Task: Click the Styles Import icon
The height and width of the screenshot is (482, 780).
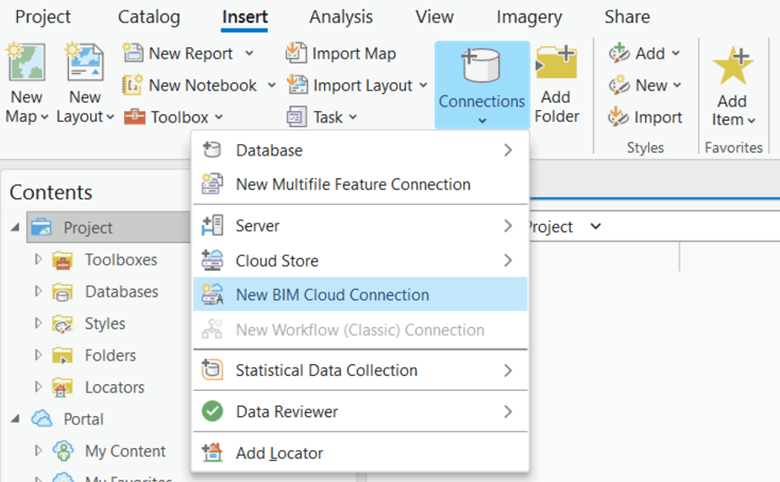Action: point(618,117)
